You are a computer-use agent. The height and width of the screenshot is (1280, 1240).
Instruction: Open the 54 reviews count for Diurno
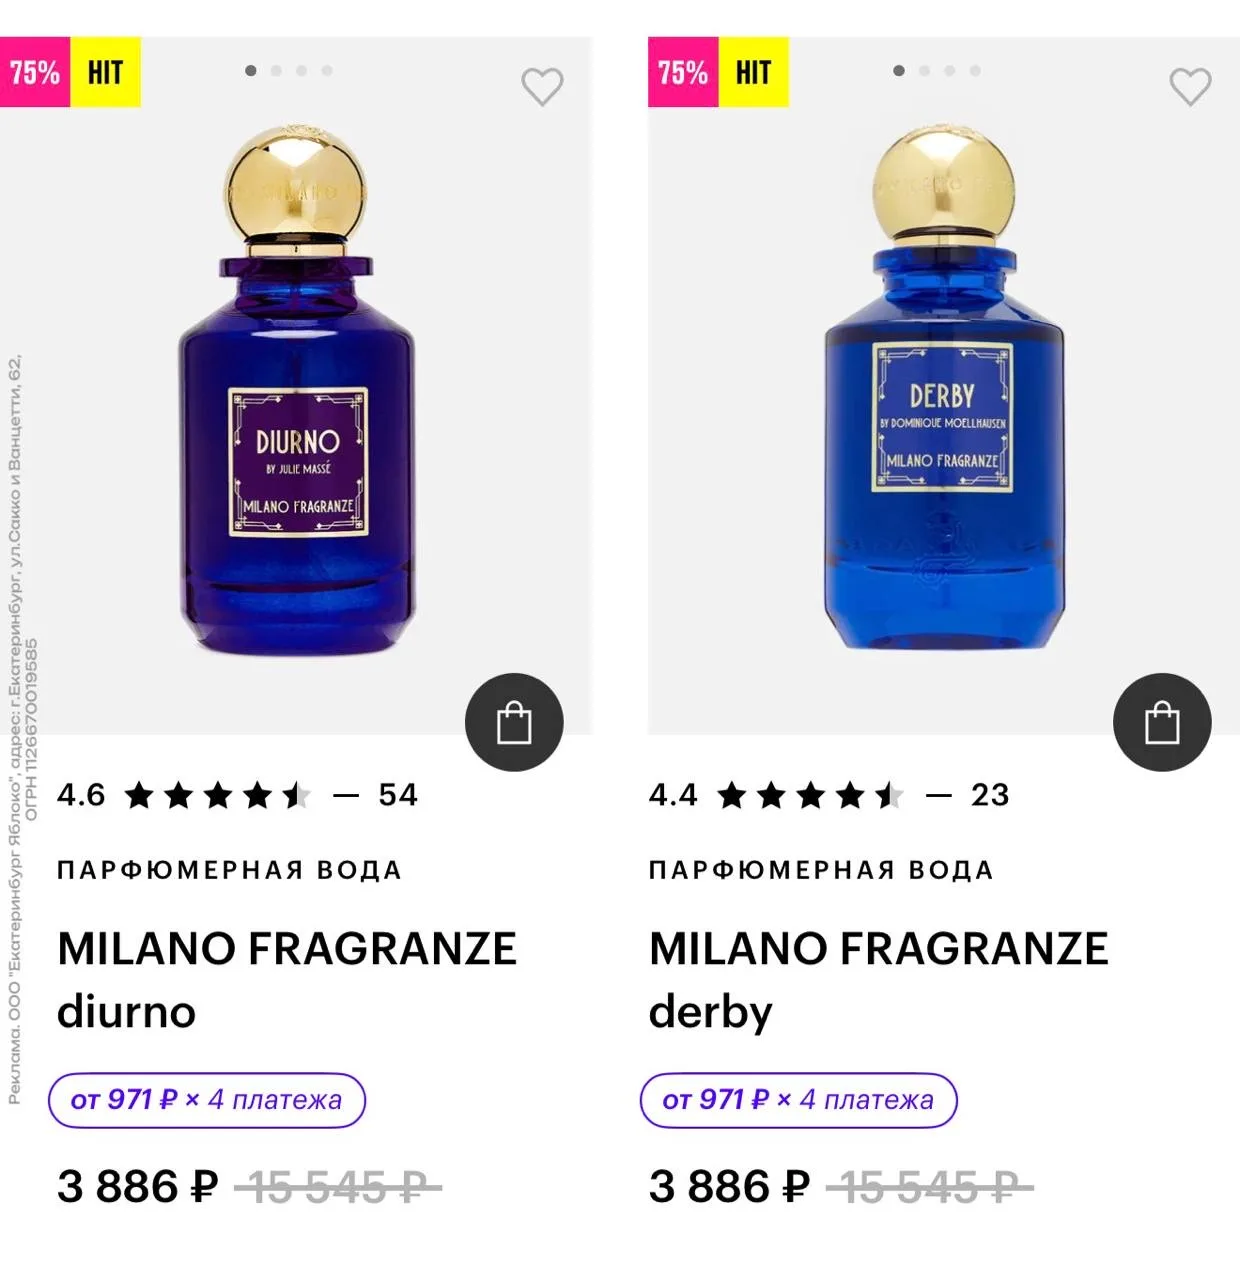pos(398,795)
